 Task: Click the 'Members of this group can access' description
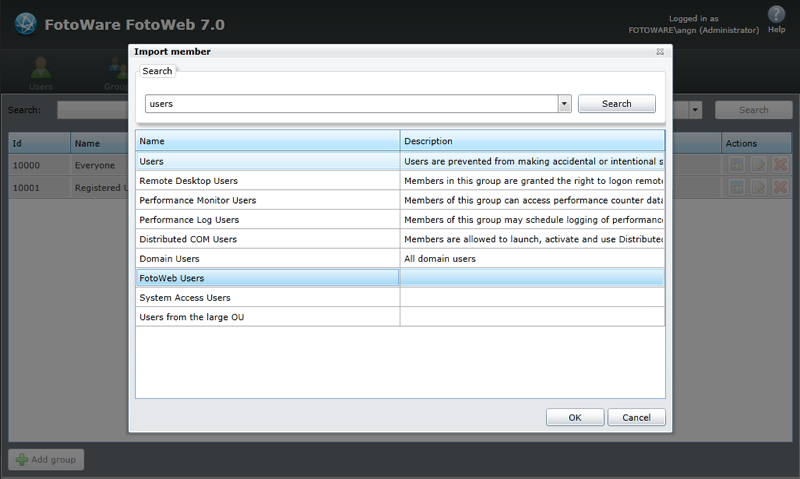(534, 200)
